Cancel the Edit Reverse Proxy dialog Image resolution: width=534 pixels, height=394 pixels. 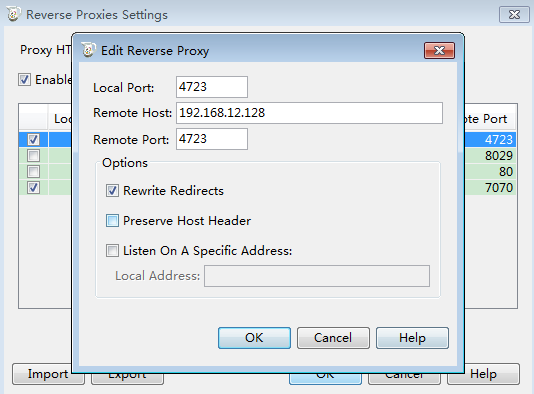[x=333, y=338]
